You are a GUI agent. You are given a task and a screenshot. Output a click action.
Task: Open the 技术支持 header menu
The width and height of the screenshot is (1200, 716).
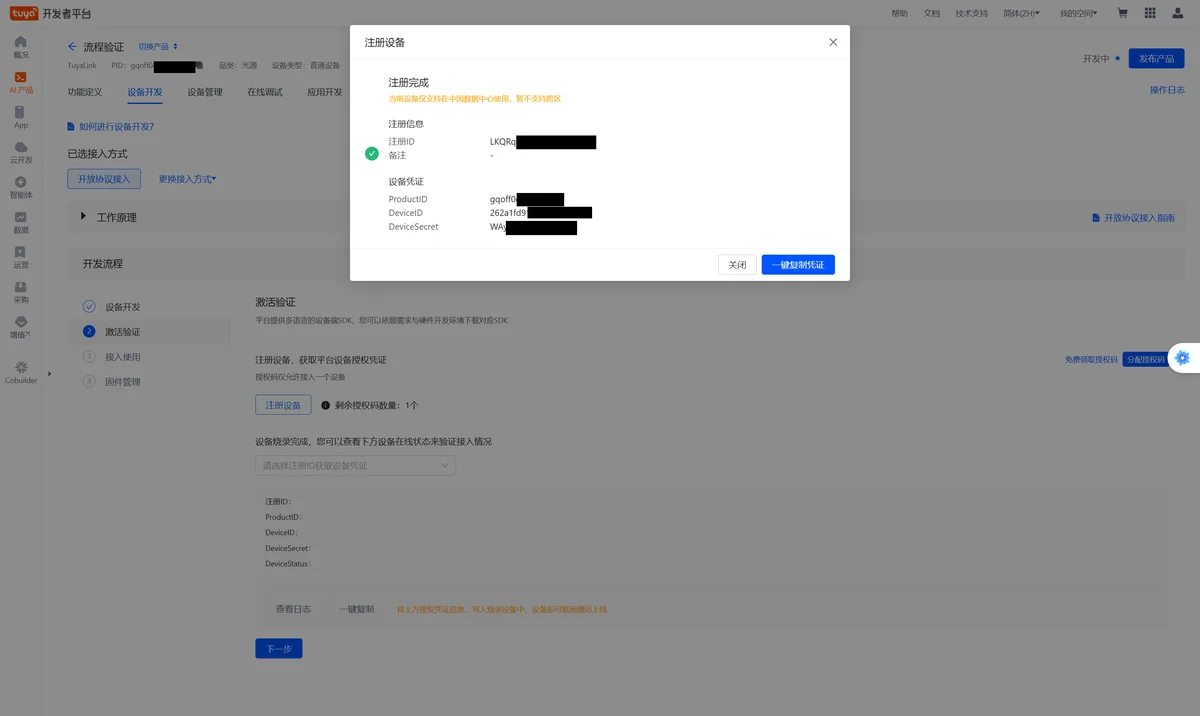[x=971, y=13]
